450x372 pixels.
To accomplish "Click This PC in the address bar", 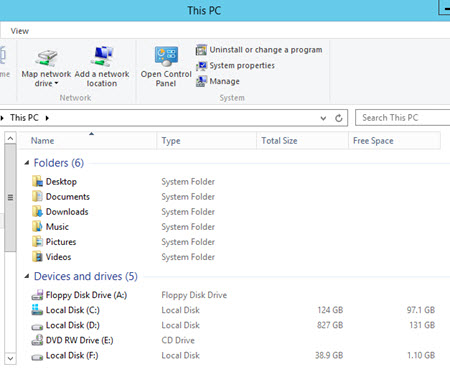I will pos(24,118).
